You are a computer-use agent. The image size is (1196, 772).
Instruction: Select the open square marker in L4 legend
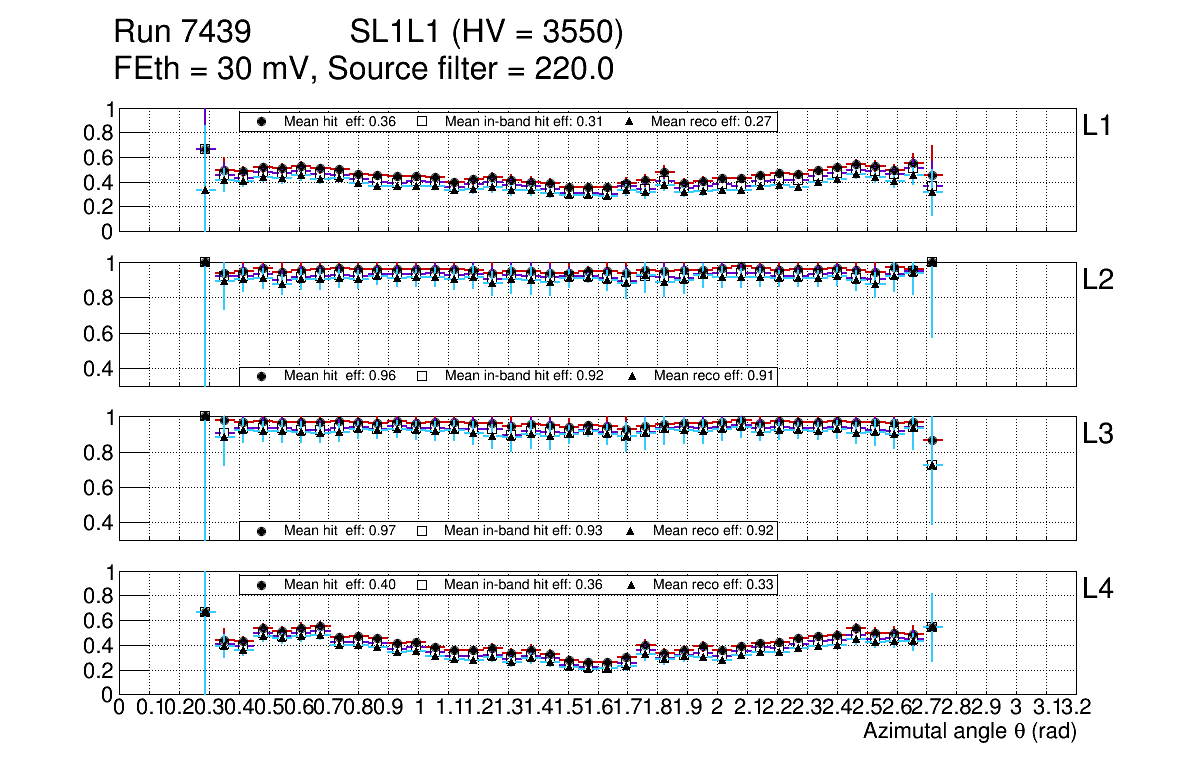(x=422, y=584)
